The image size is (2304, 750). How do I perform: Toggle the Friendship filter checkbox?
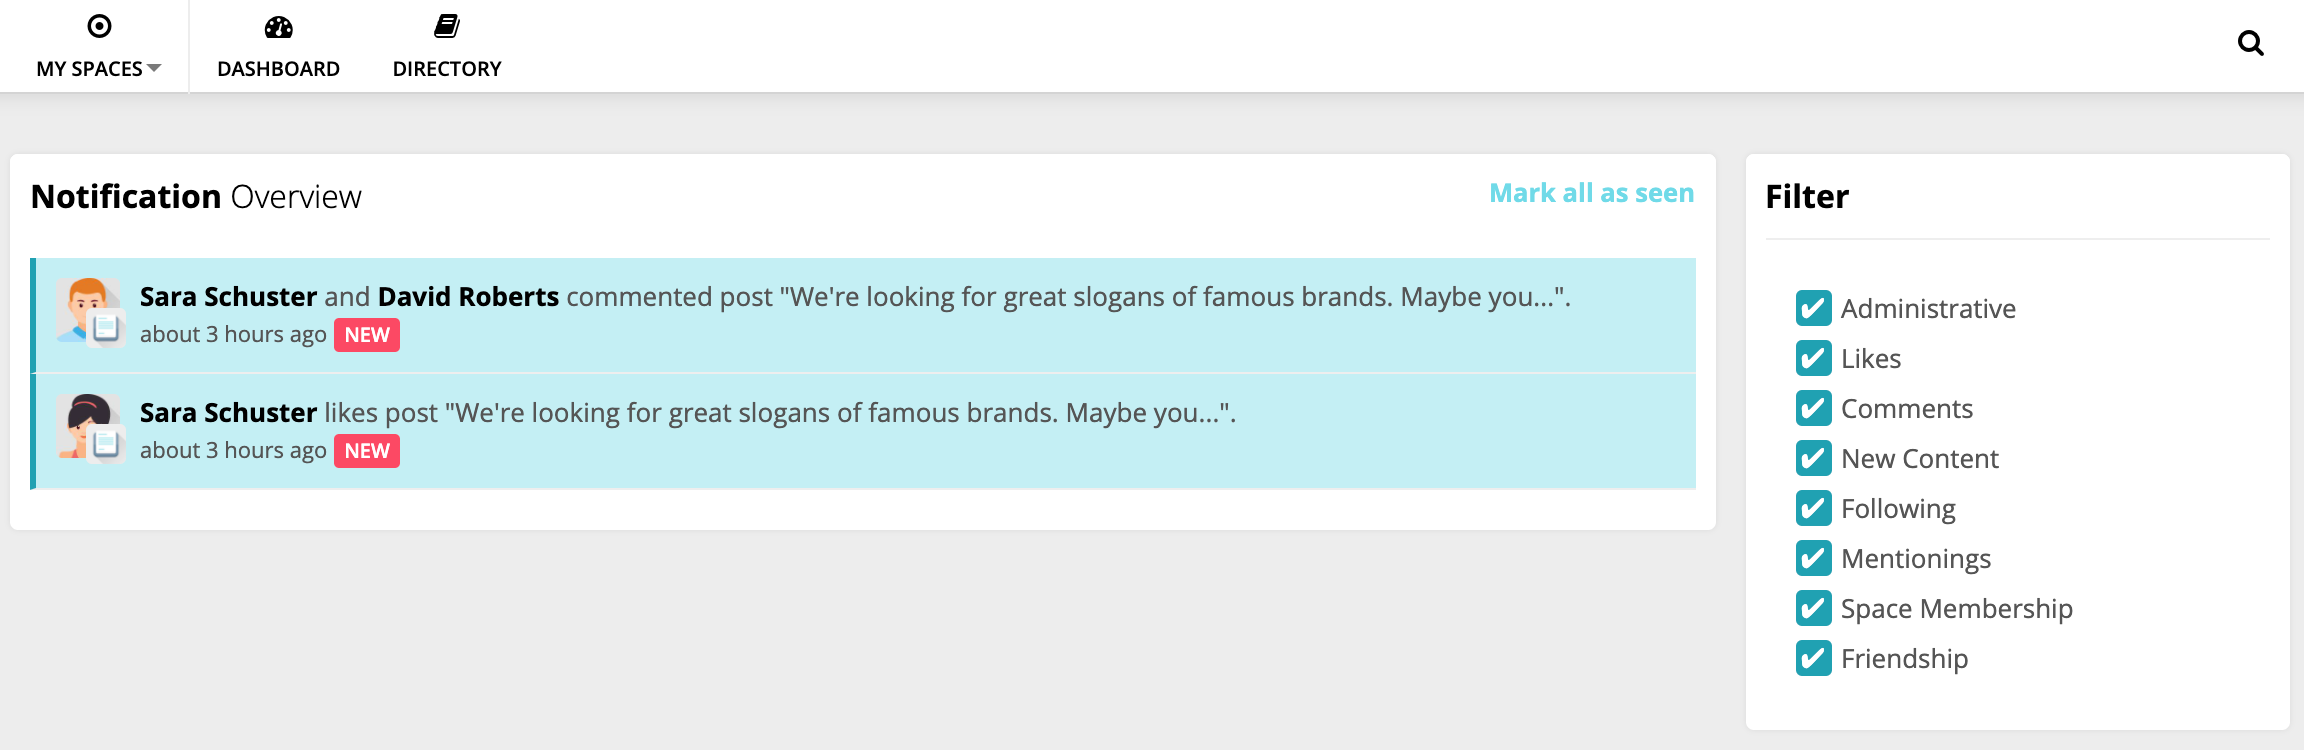[x=1813, y=658]
